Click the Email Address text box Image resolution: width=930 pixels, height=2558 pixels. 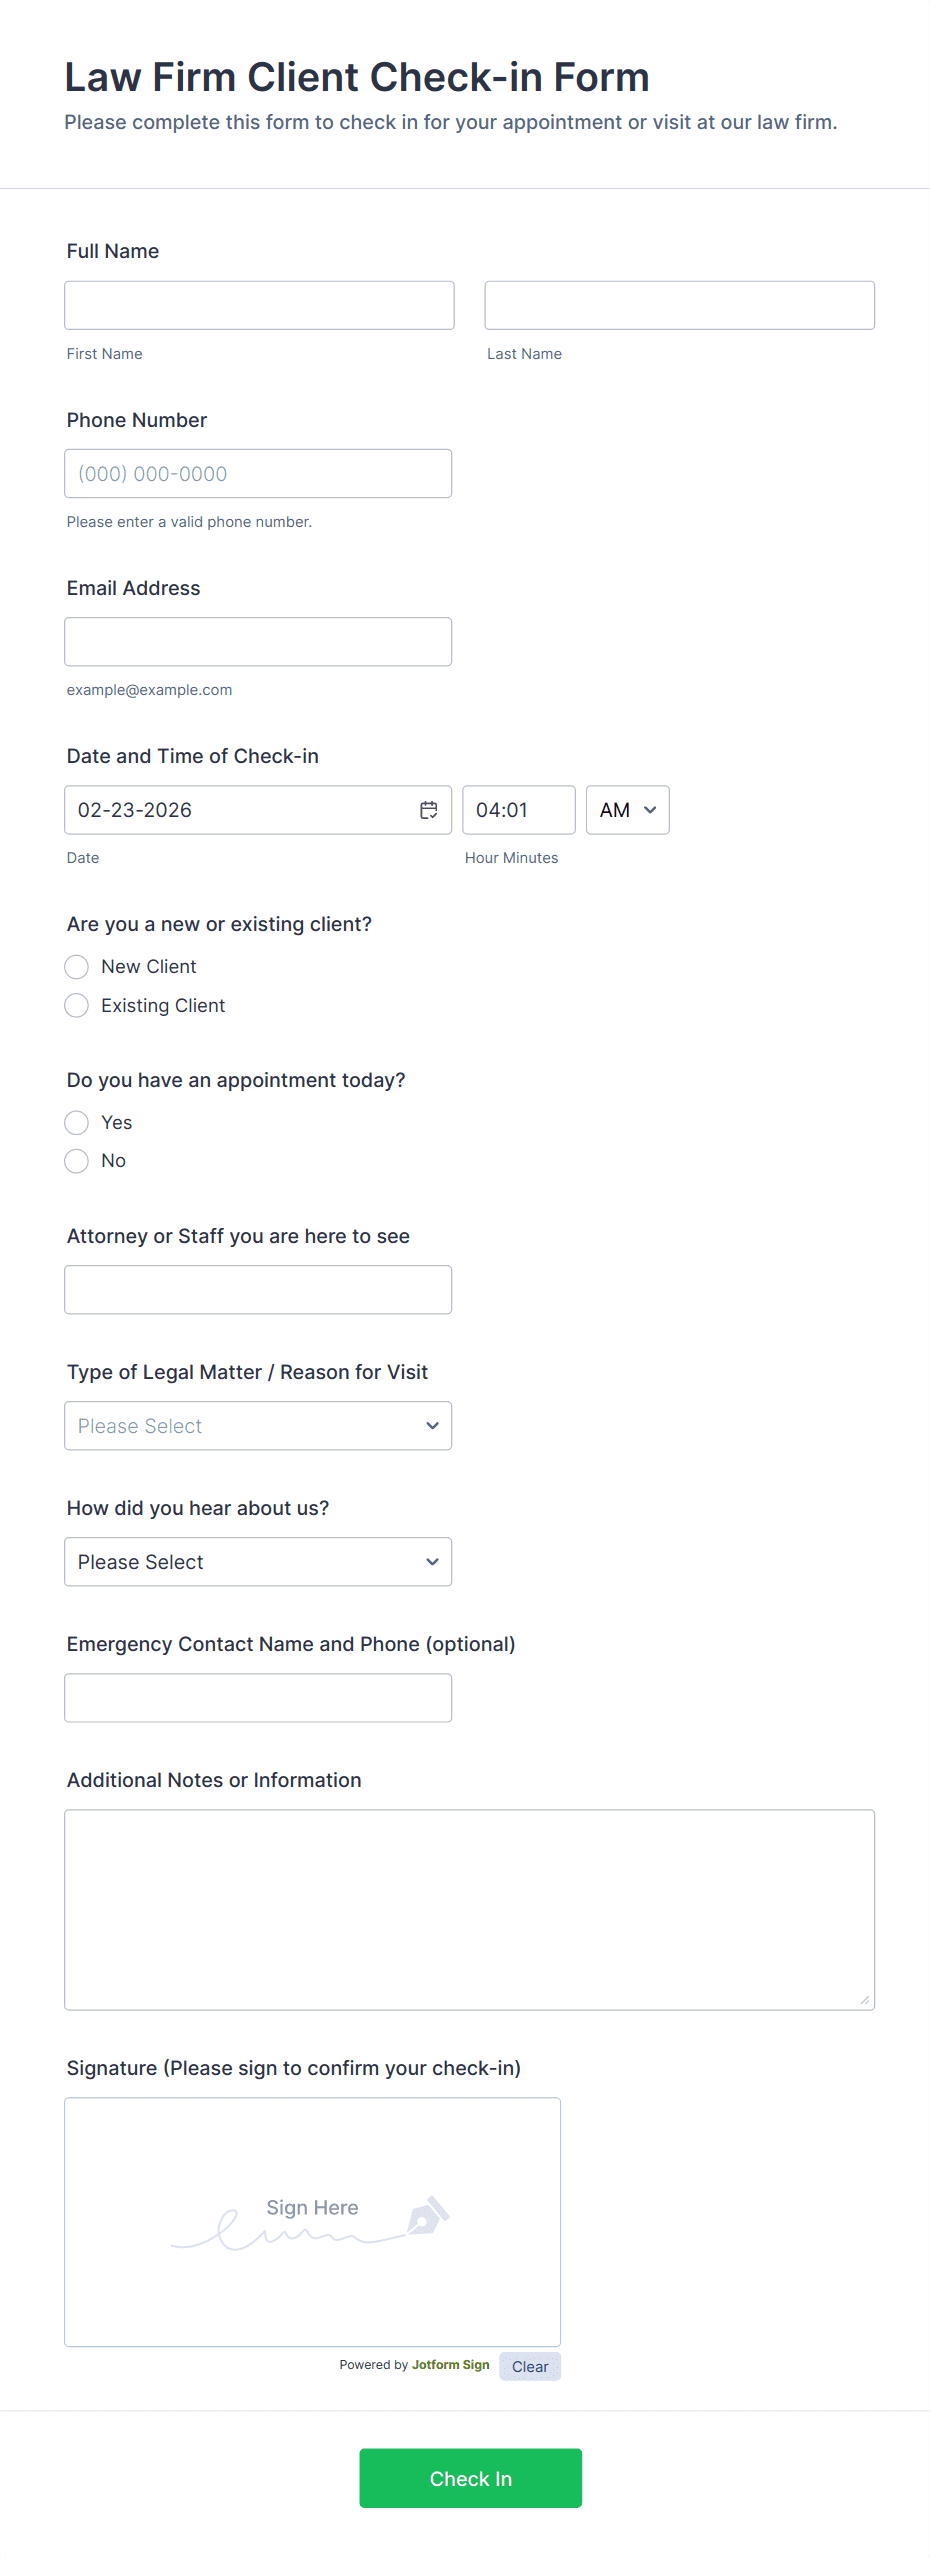pyautogui.click(x=258, y=642)
